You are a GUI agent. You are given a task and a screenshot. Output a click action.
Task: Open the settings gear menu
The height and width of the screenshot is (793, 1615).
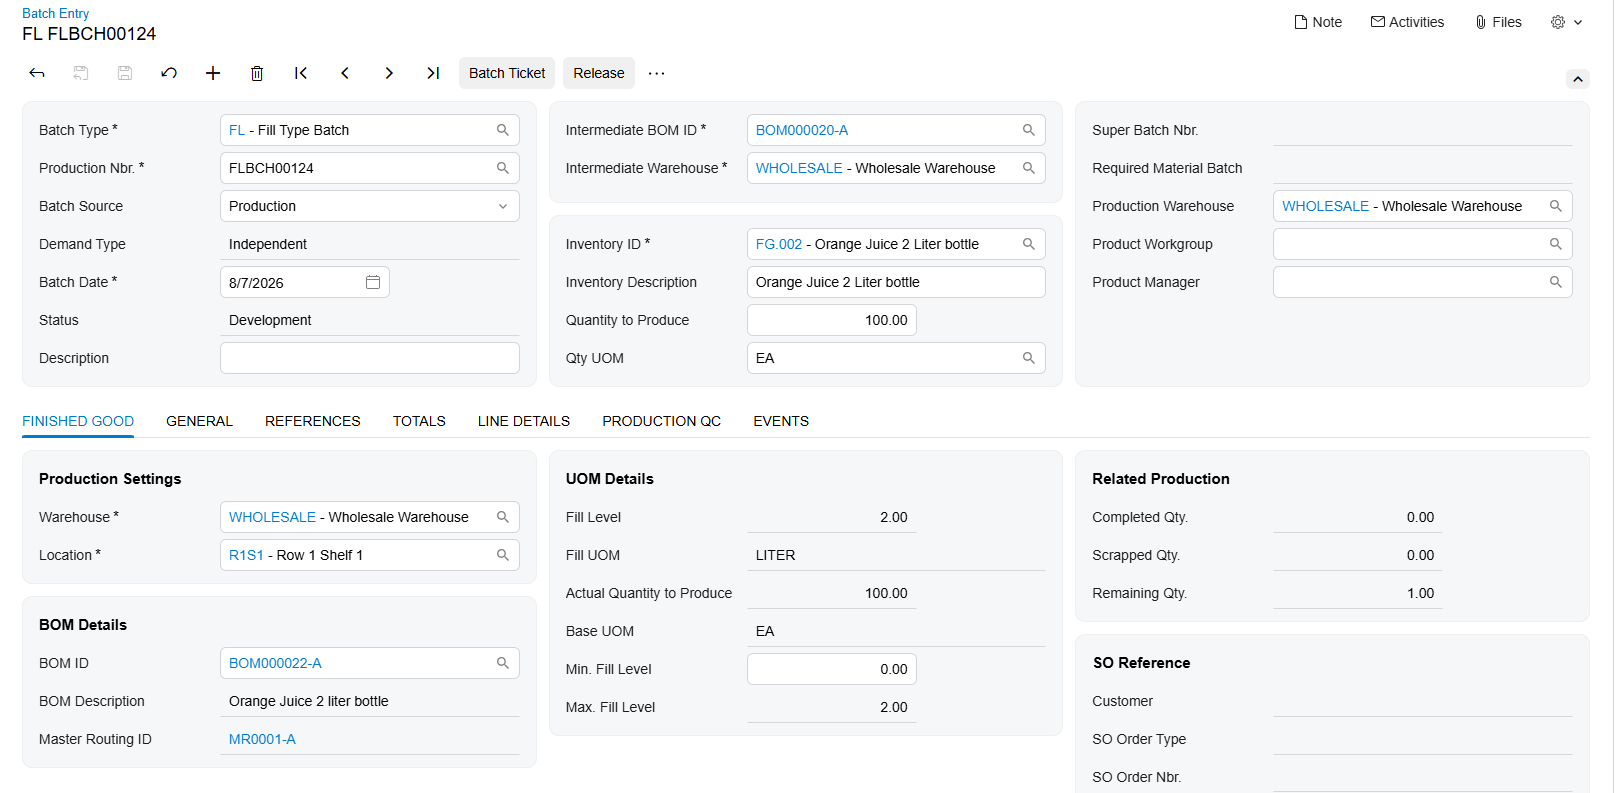click(1566, 22)
